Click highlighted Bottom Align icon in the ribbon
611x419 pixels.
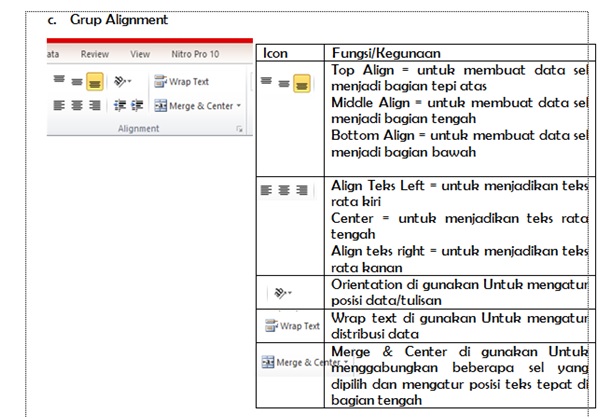point(95,81)
